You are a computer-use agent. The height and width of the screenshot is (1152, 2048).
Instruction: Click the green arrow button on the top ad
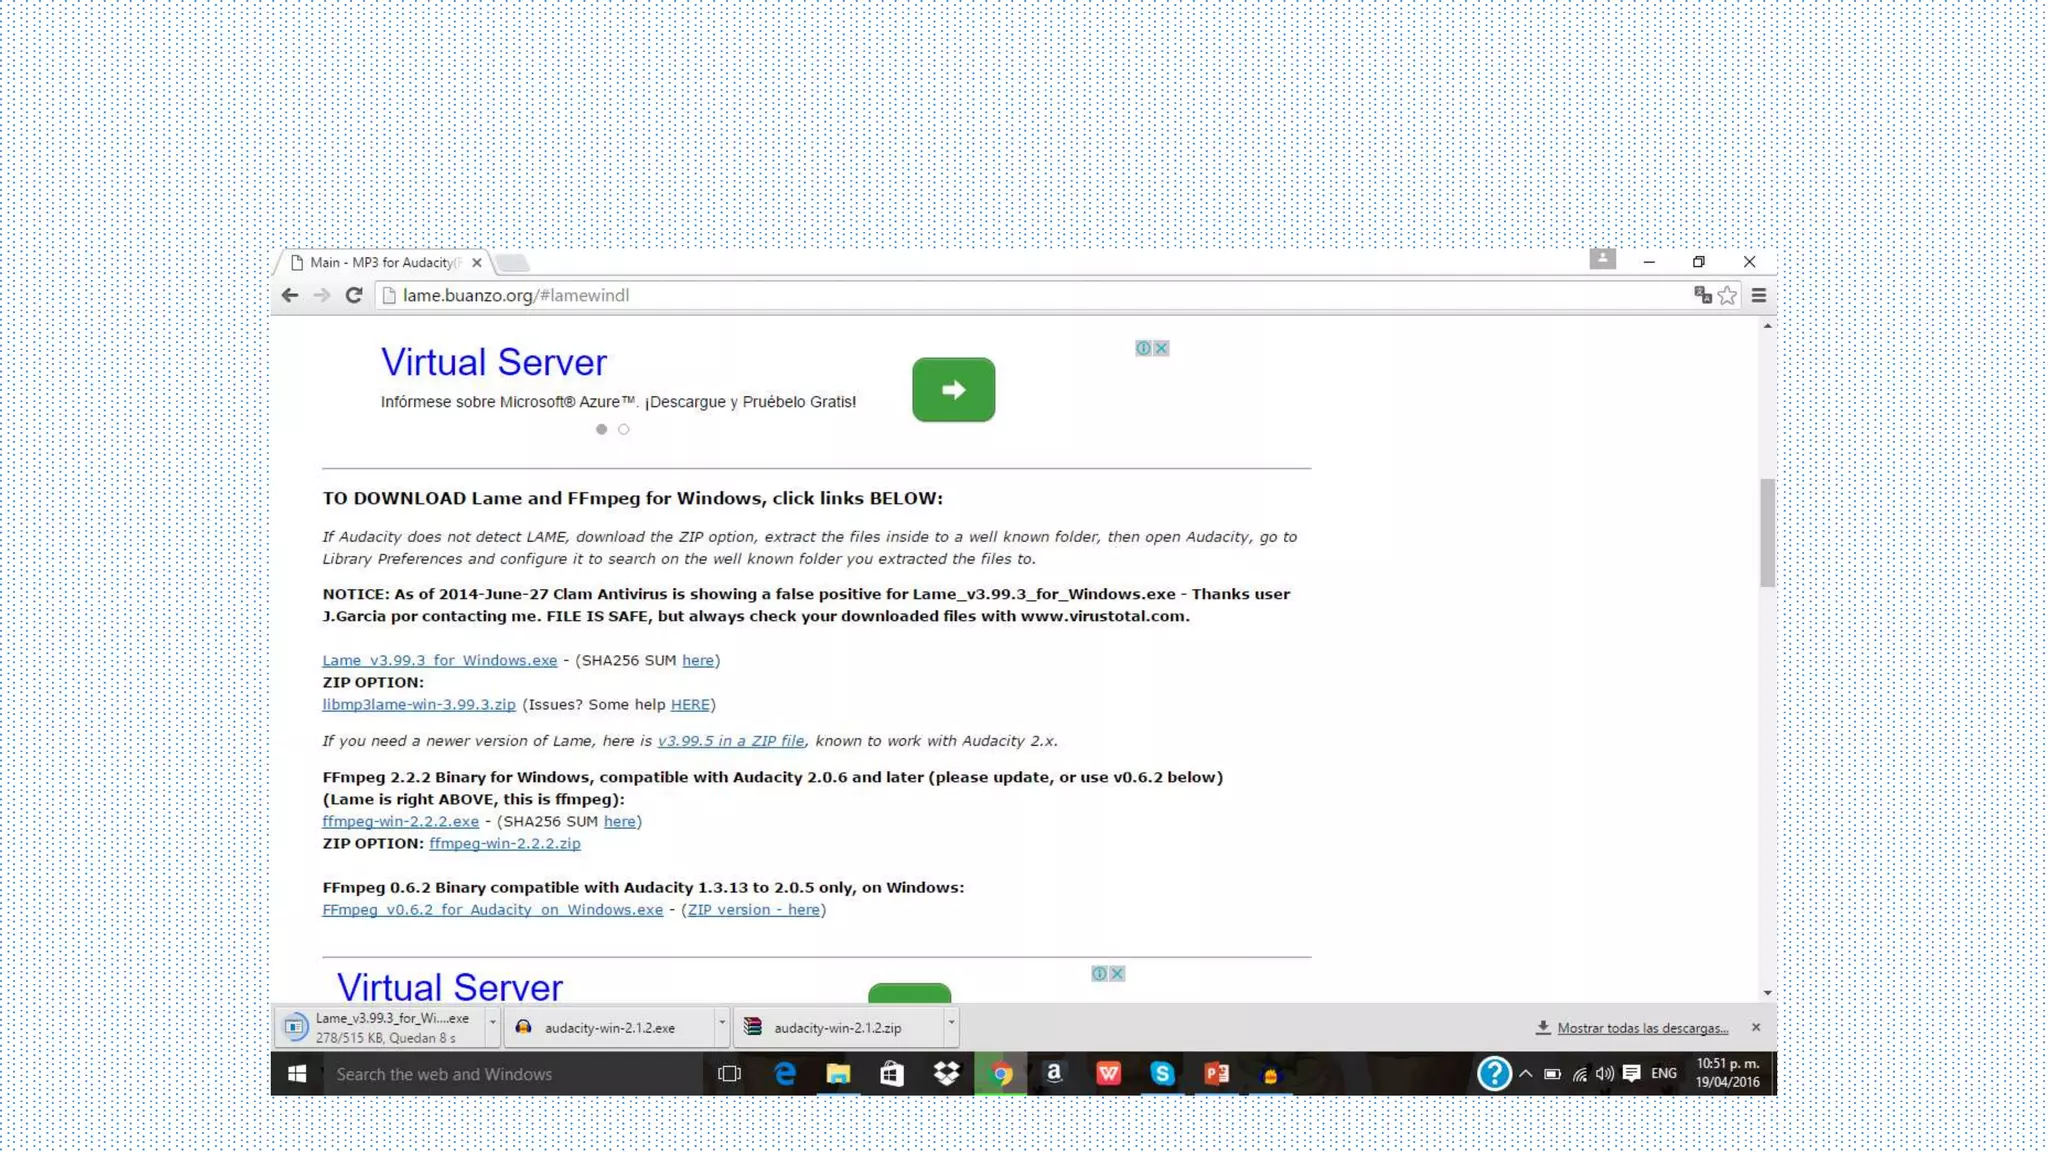(x=953, y=390)
